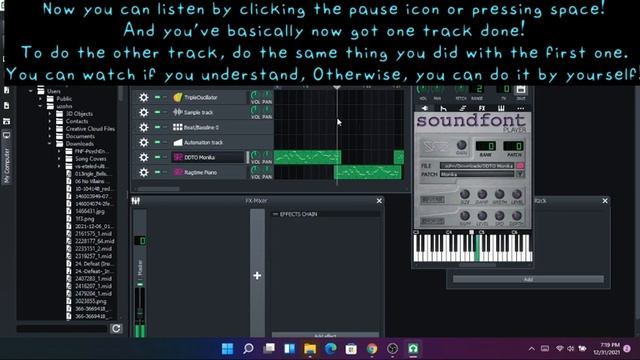640x360 pixels.
Task: Open the Ragtime Piano track gear menu
Action: pos(143,172)
